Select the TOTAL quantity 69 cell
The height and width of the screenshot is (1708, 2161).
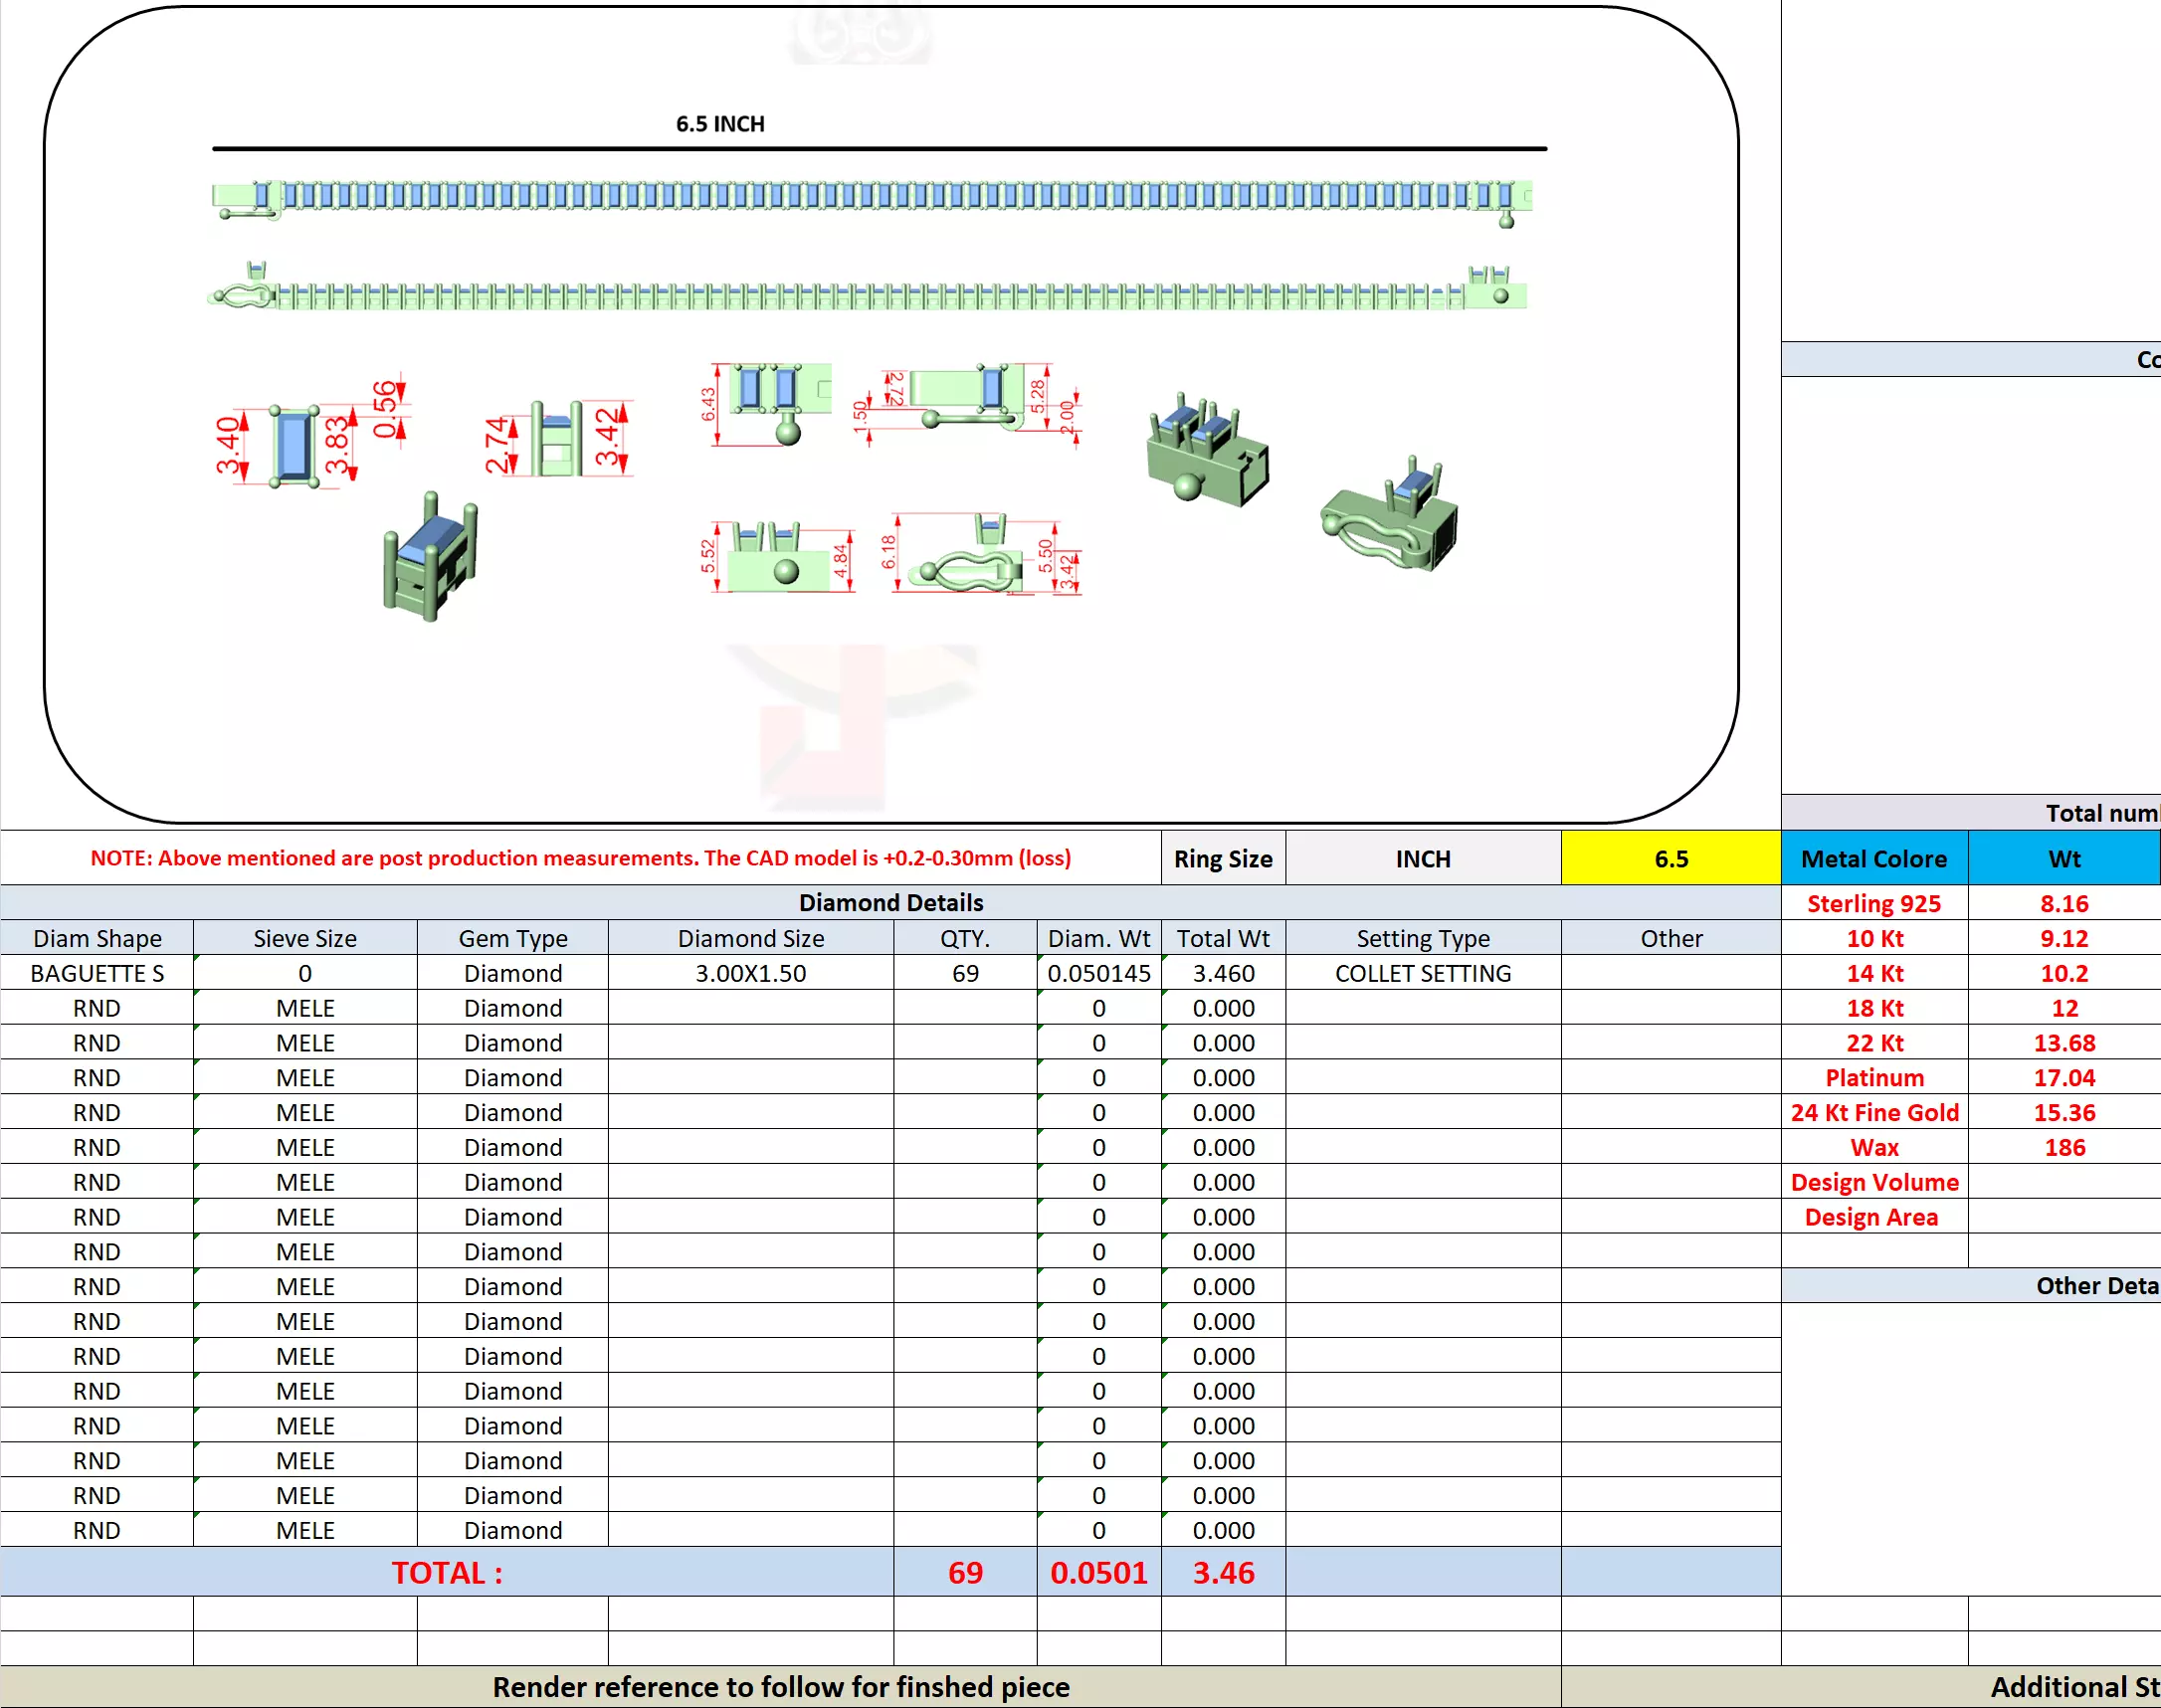point(965,1572)
